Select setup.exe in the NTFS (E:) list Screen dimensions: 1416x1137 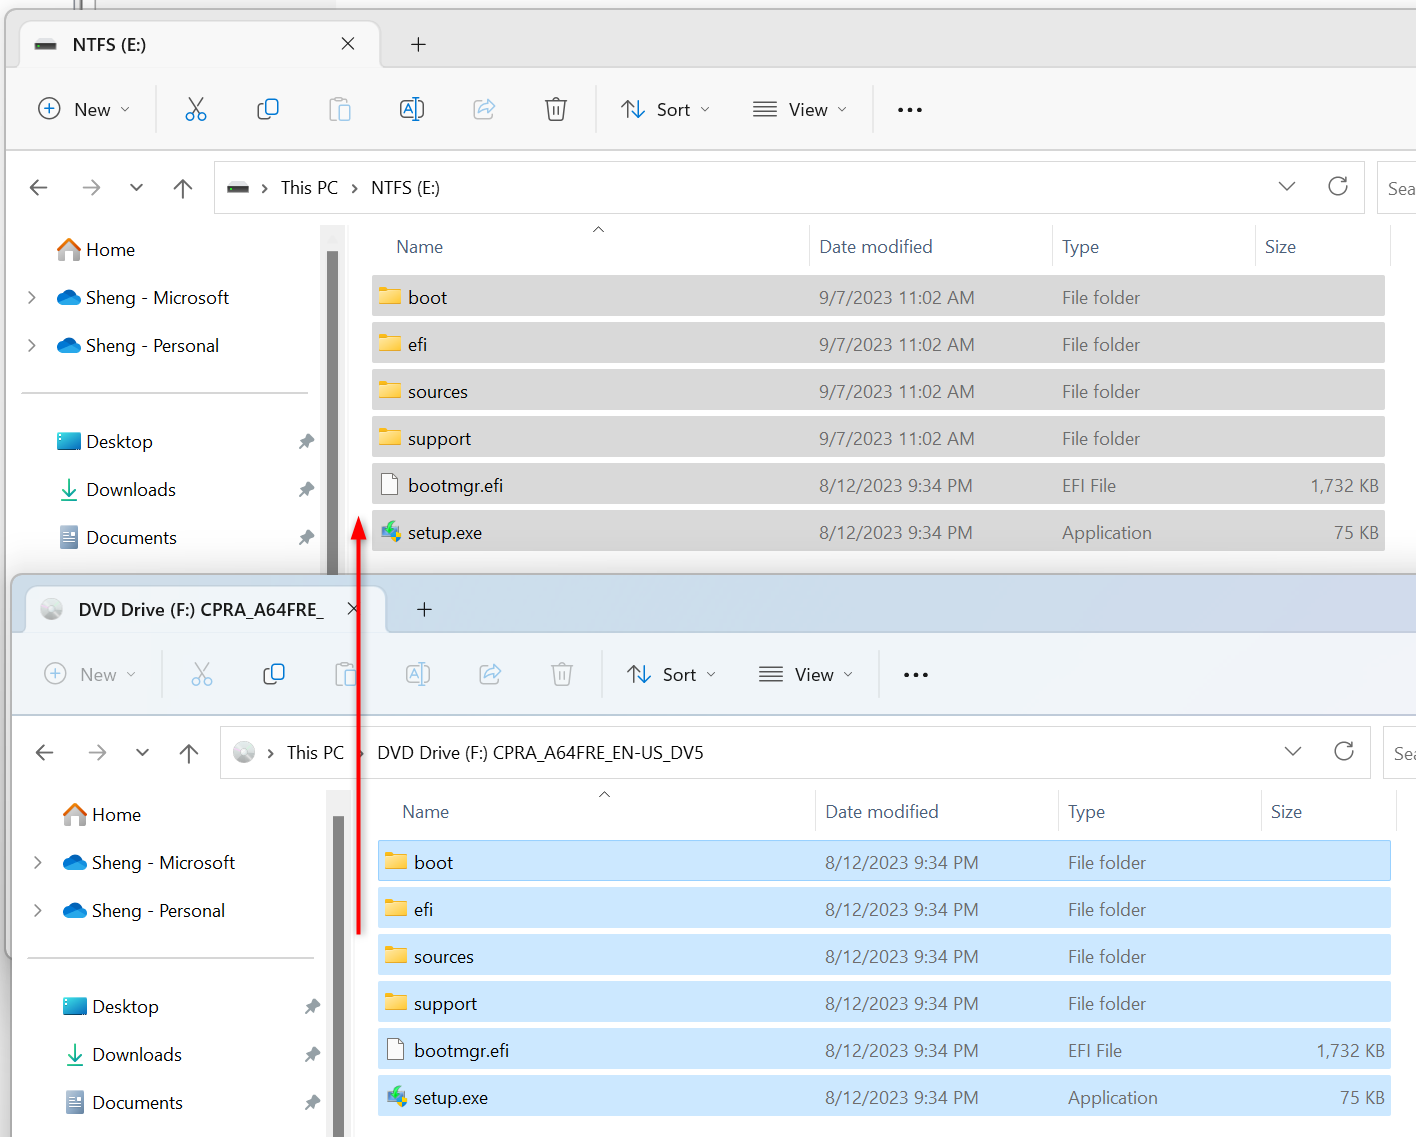coord(445,533)
